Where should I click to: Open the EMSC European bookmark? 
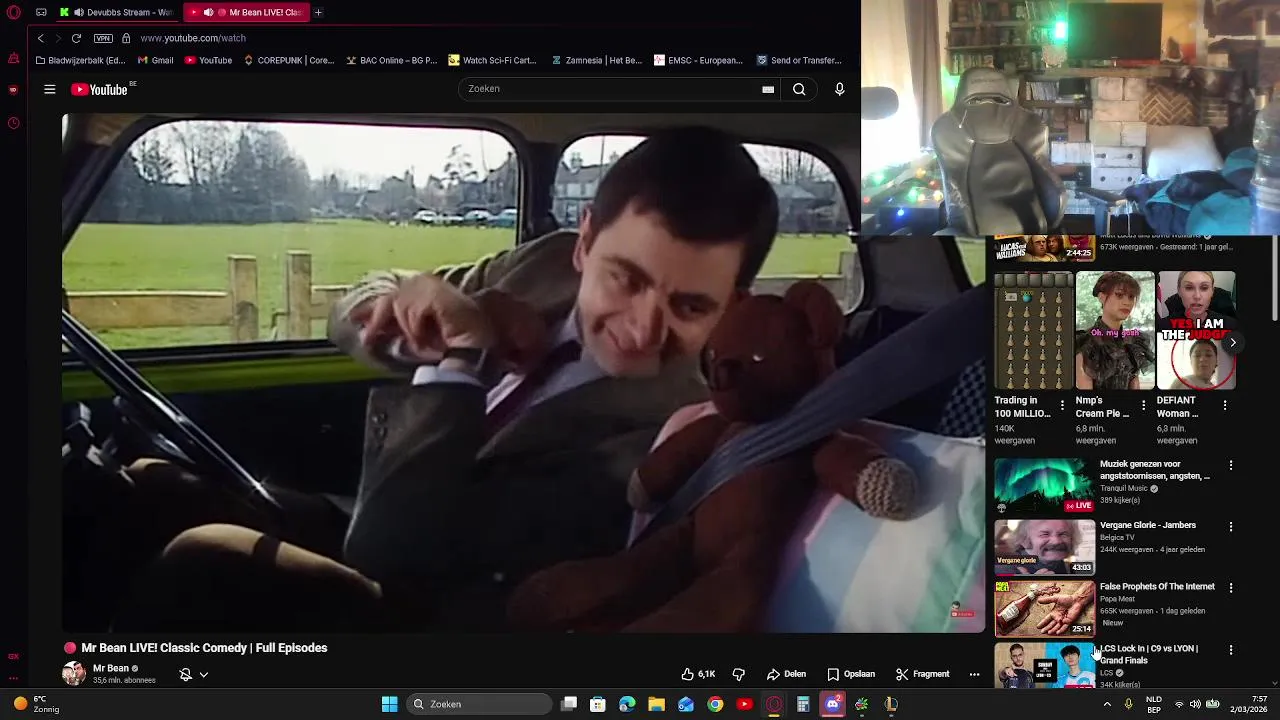coord(699,60)
